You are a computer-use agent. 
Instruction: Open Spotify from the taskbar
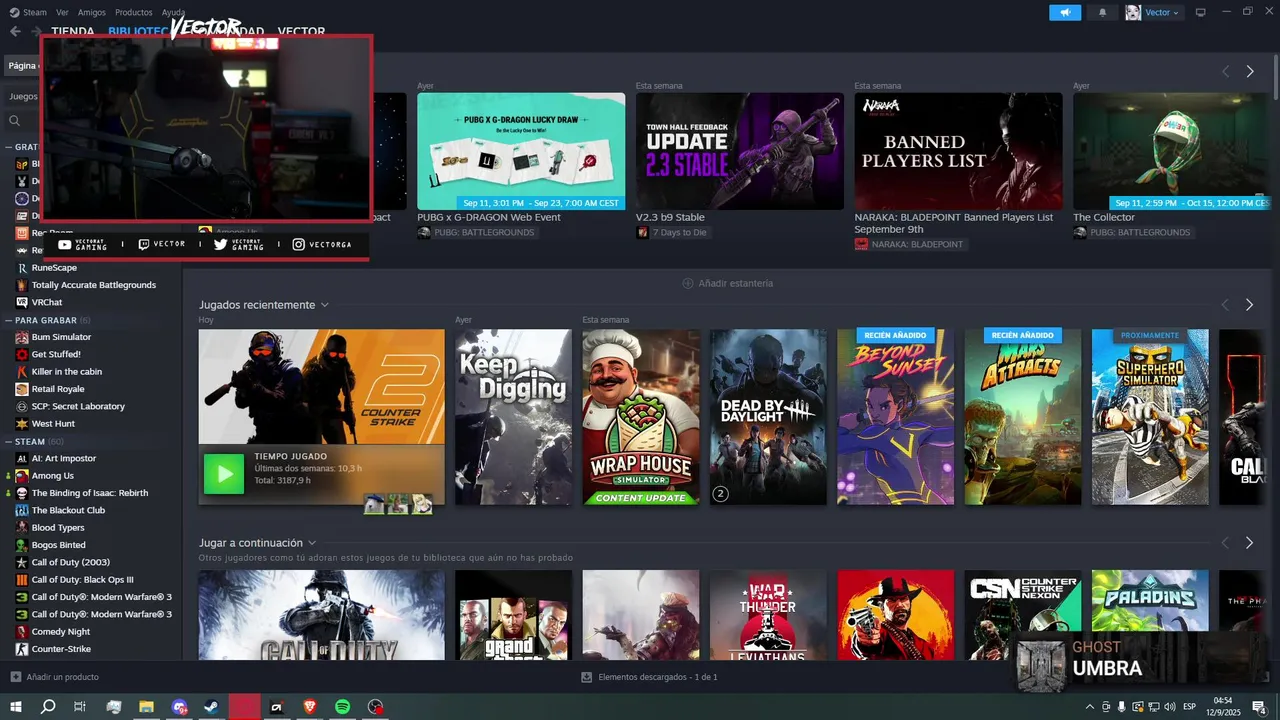tap(342, 706)
